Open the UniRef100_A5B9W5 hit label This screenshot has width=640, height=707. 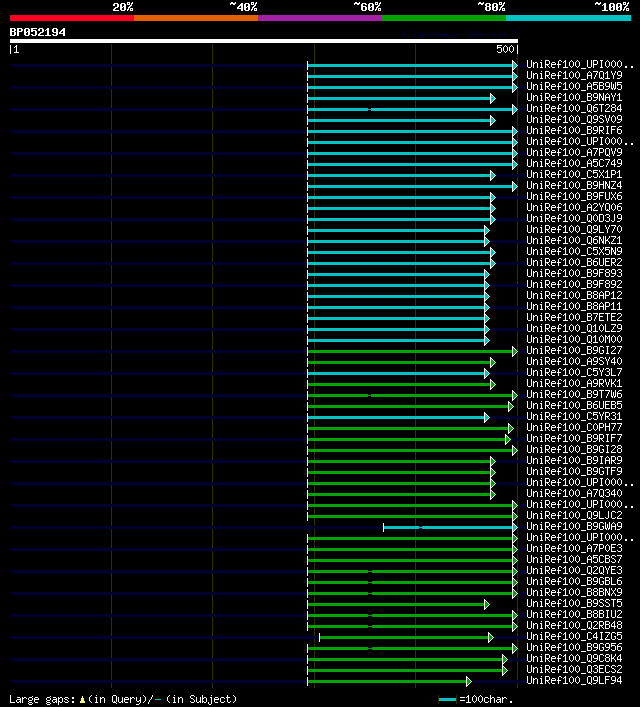[x=574, y=86]
